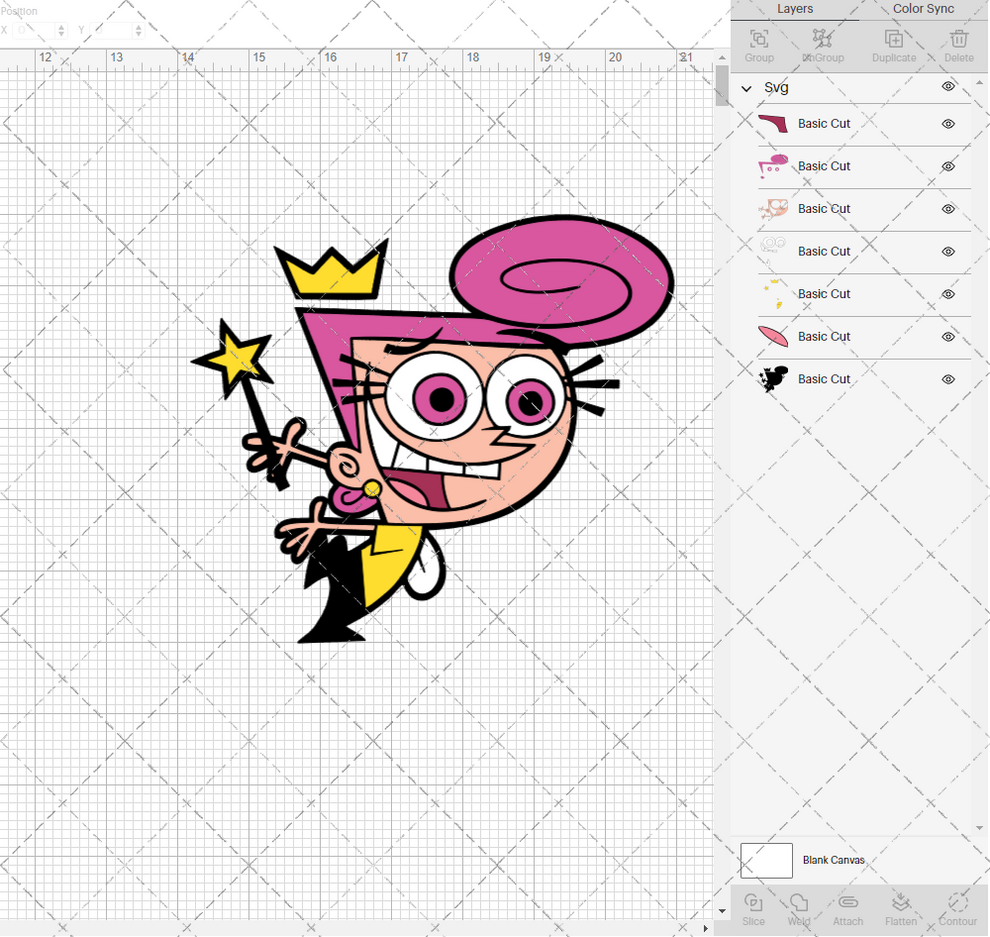Viewport: 990px width, 937px height.
Task: Switch to the Color Sync tab
Action: [921, 9]
